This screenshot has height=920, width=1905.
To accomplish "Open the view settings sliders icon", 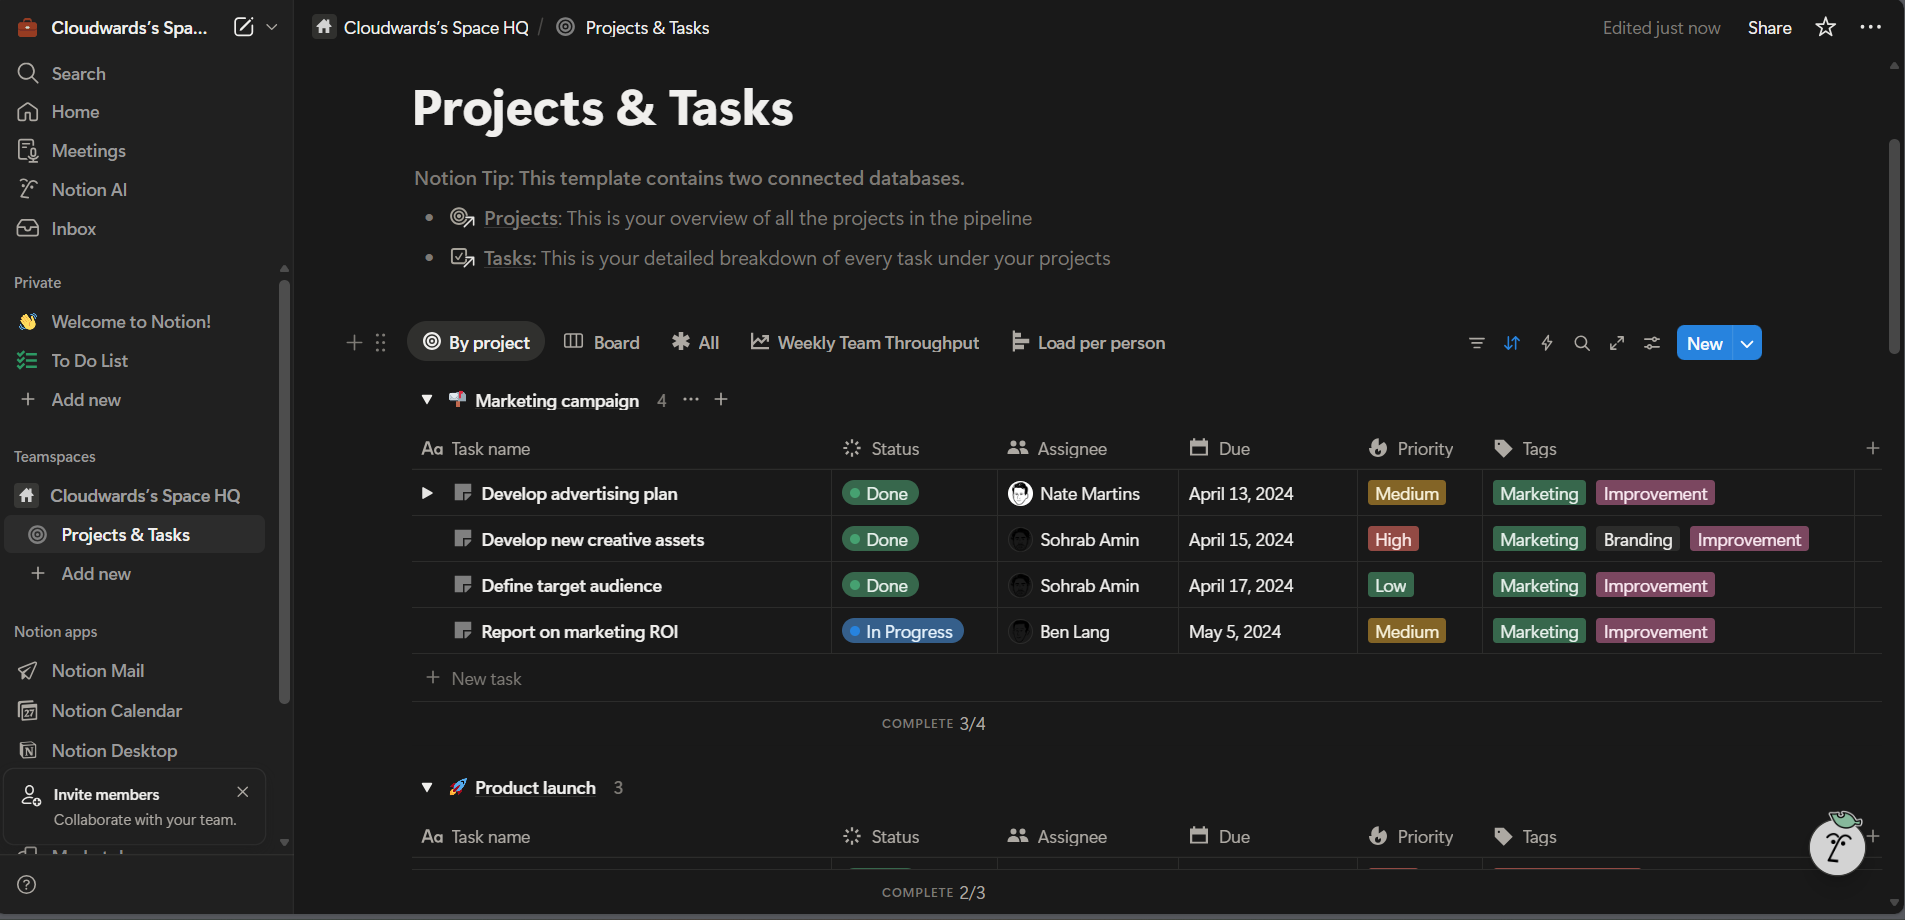I will 1652,343.
